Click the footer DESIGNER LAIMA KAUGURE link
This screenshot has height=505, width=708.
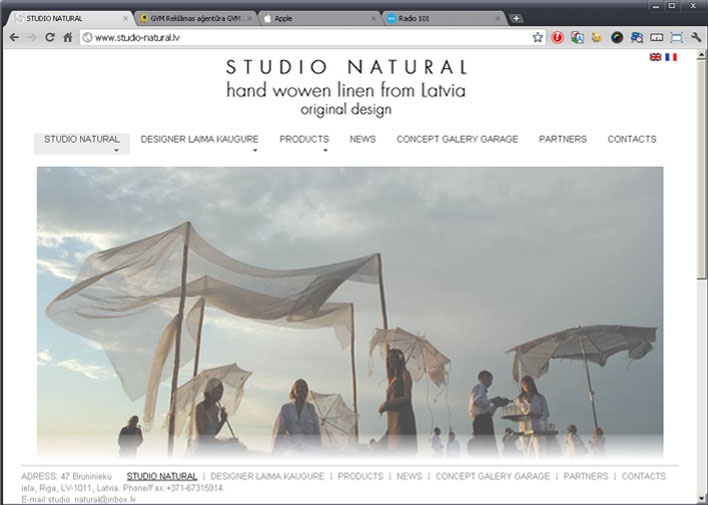267,477
